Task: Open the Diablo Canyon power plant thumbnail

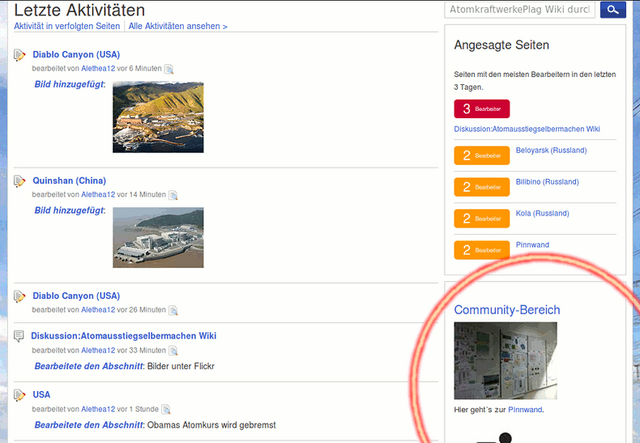Action: (158, 117)
